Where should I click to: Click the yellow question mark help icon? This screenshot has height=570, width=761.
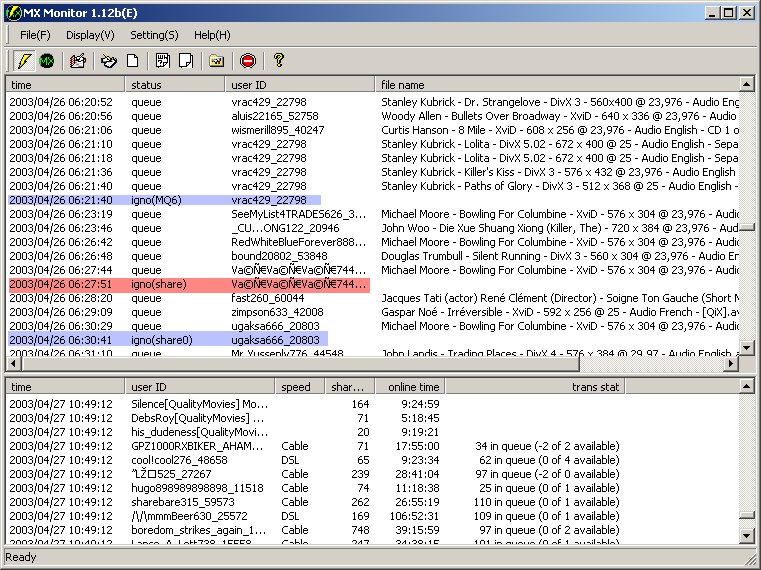[x=279, y=61]
